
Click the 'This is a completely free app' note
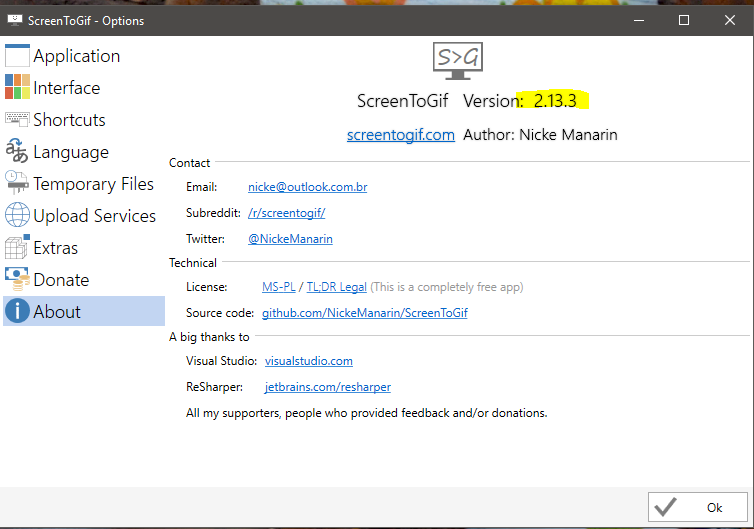coord(447,287)
